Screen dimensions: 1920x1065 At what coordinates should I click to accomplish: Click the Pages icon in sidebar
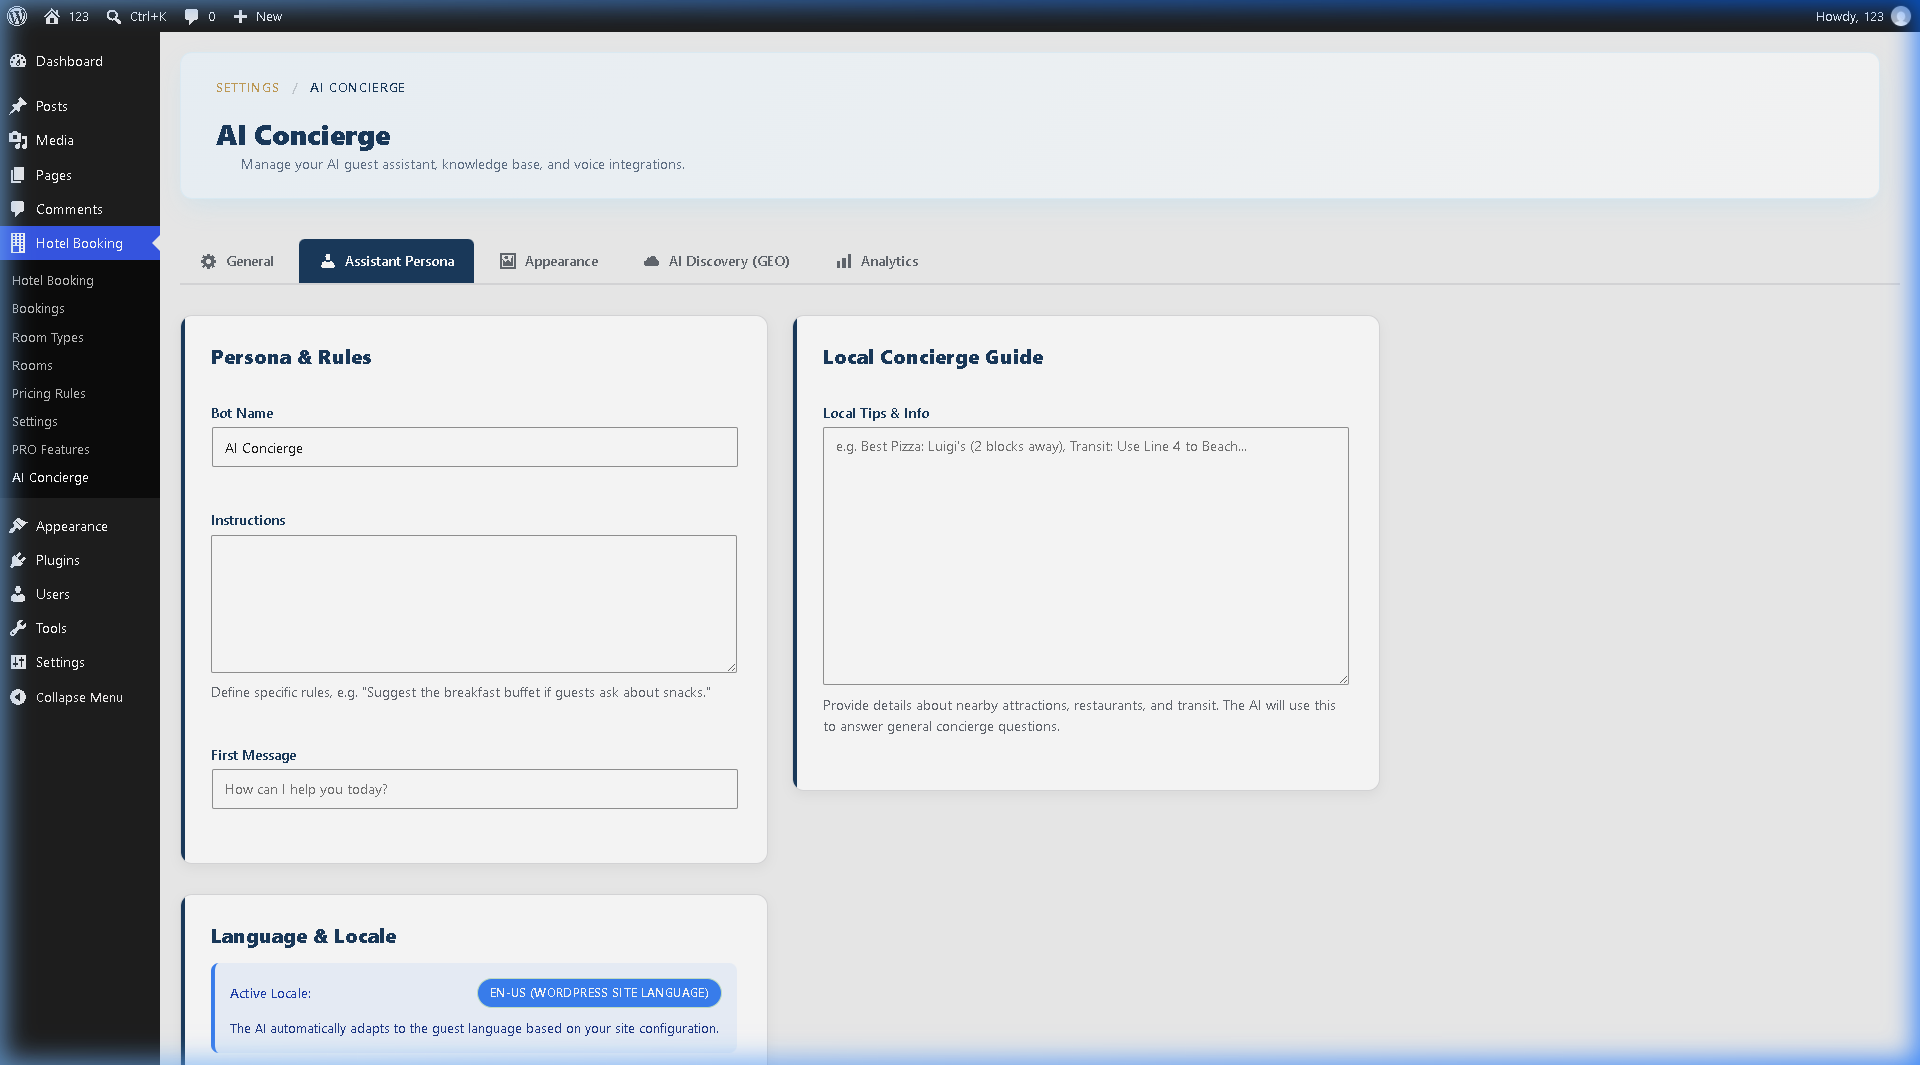[x=18, y=175]
